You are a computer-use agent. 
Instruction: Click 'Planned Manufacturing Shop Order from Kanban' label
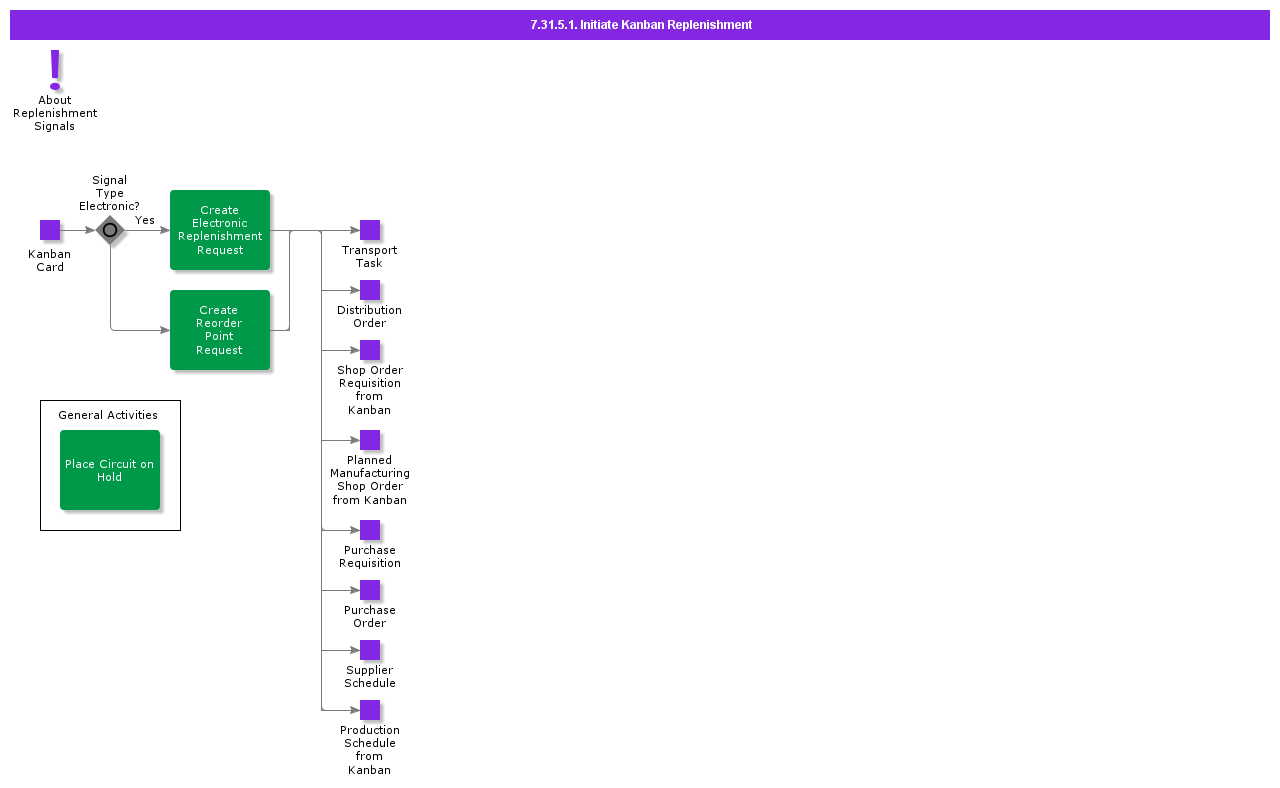pyautogui.click(x=370, y=480)
